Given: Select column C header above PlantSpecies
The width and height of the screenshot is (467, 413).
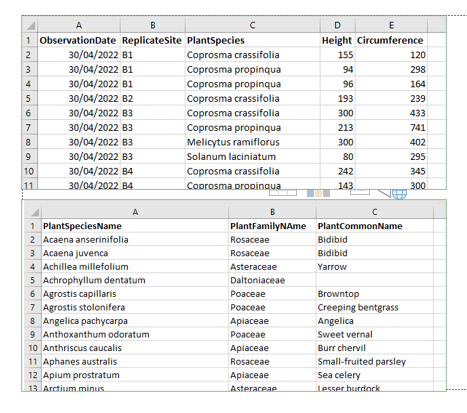Looking at the screenshot, I should [x=252, y=25].
